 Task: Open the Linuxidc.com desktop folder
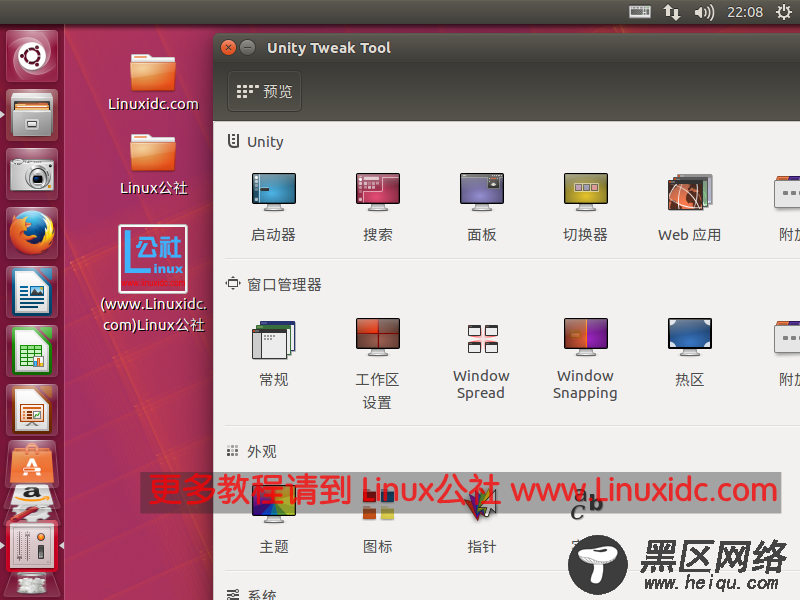tap(153, 82)
